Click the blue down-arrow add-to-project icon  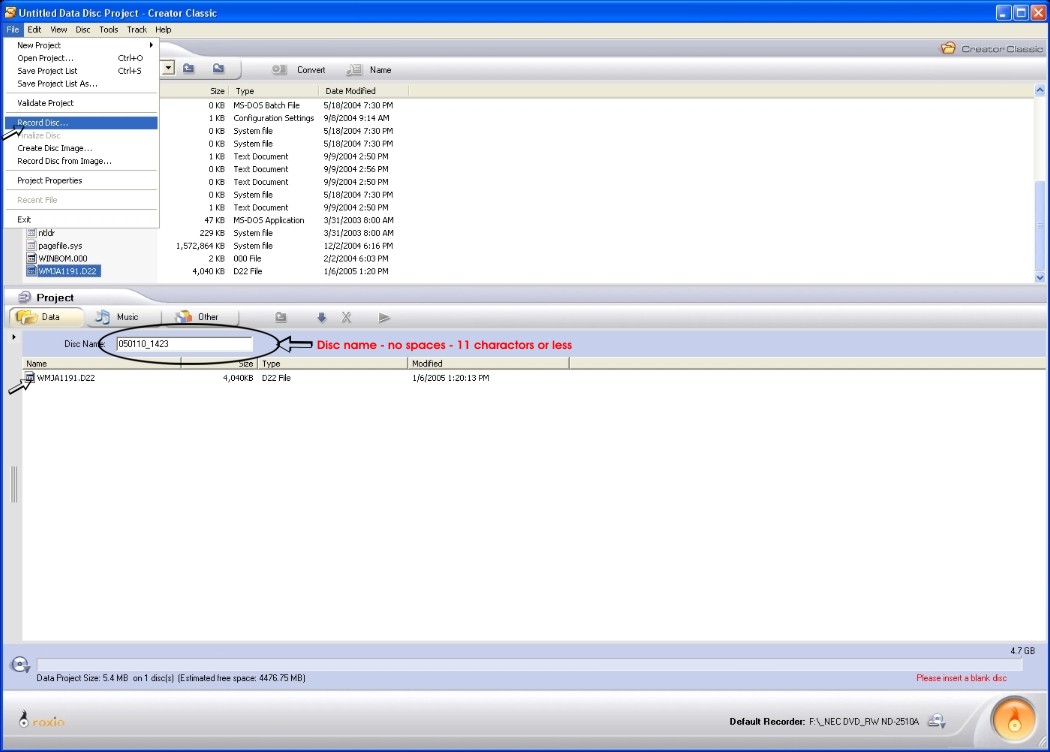321,317
